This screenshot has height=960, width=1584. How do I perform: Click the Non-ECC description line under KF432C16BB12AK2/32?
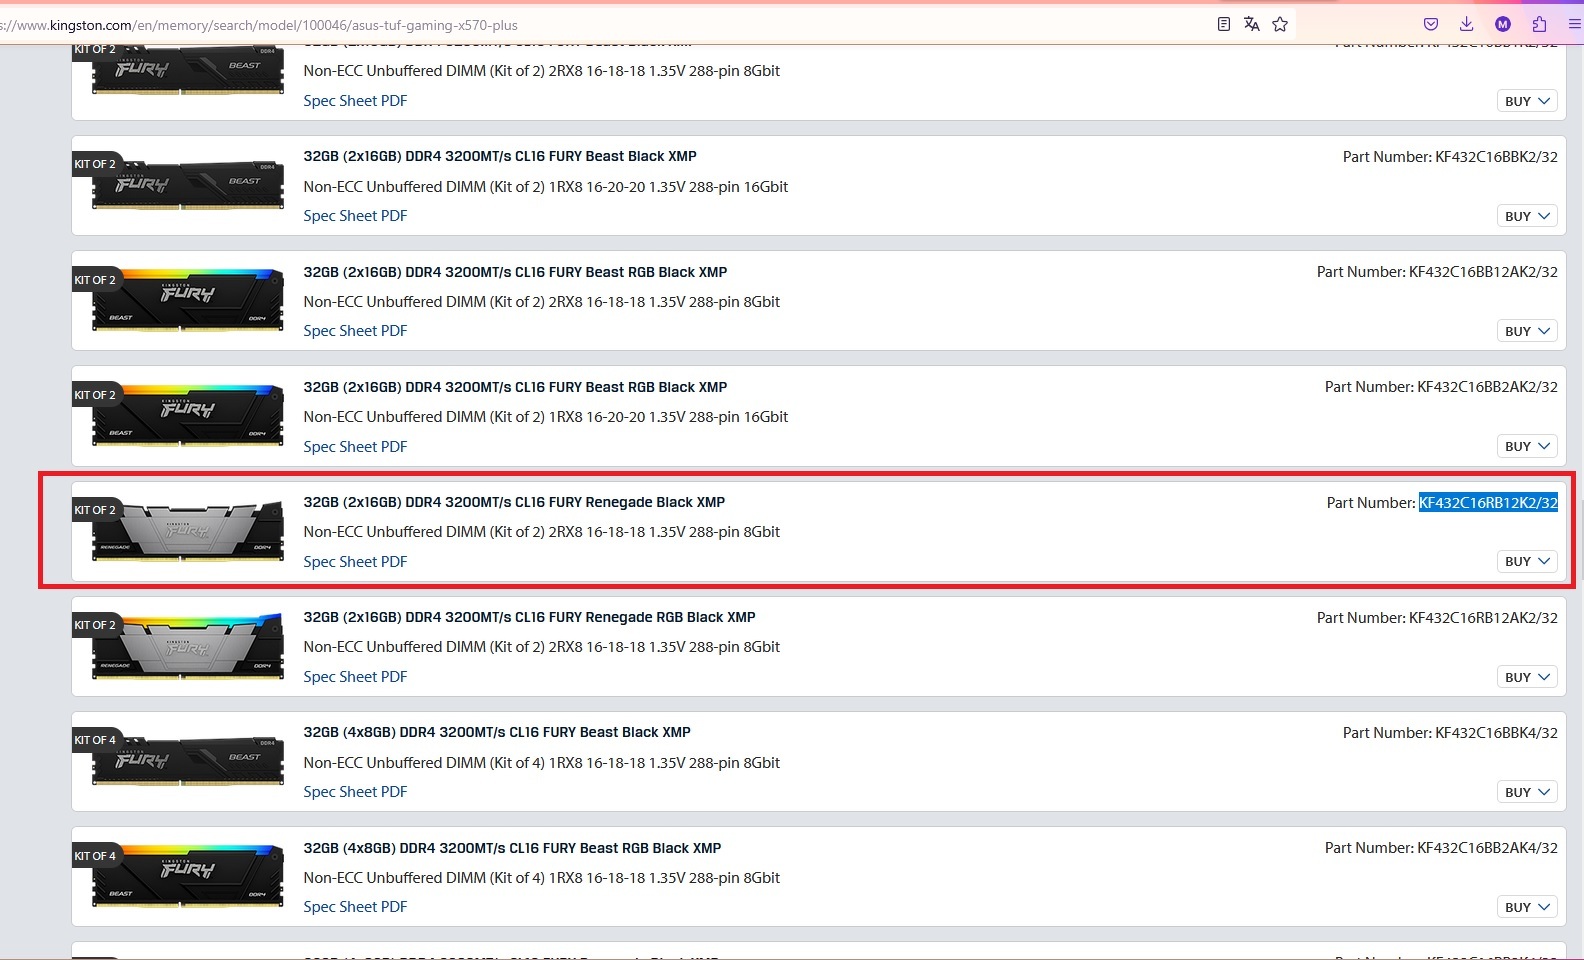542,302
